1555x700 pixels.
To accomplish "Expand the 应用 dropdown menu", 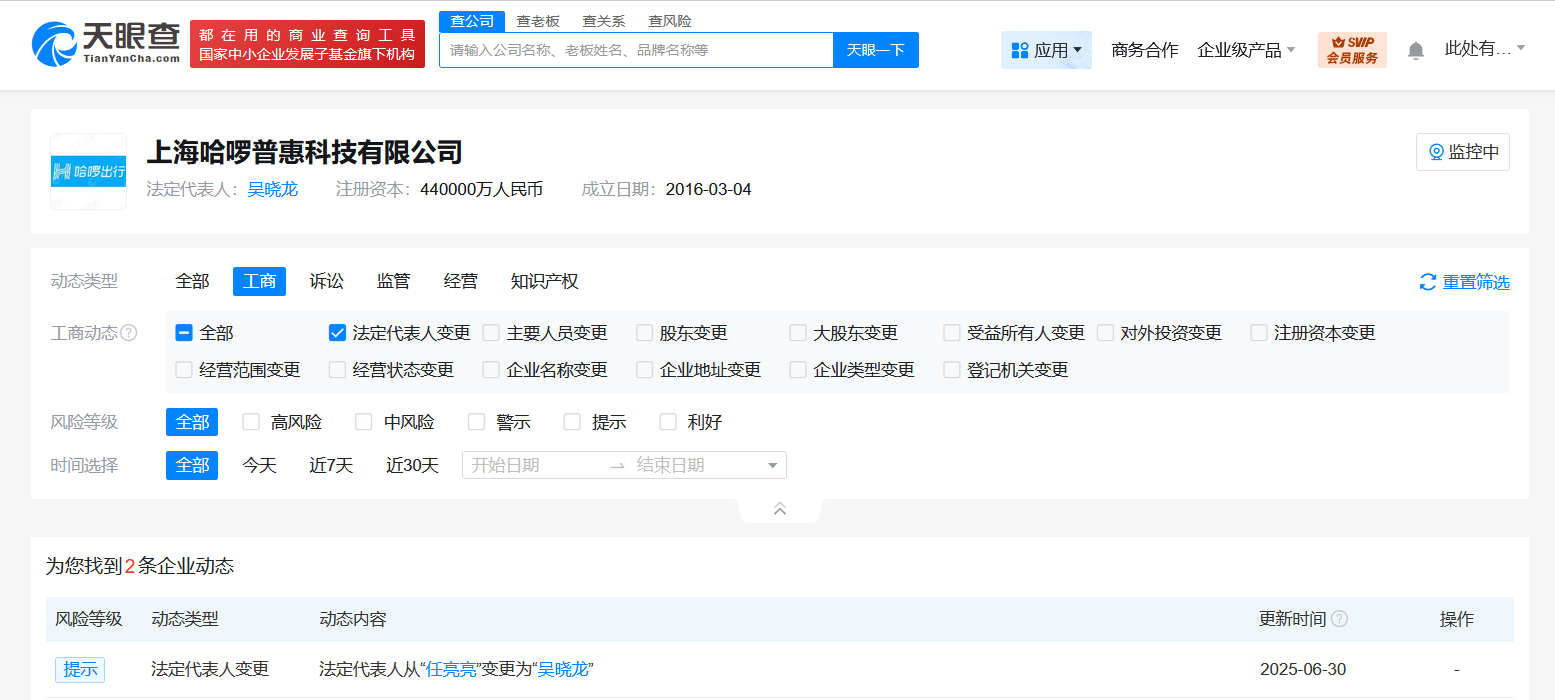I will 1046,50.
